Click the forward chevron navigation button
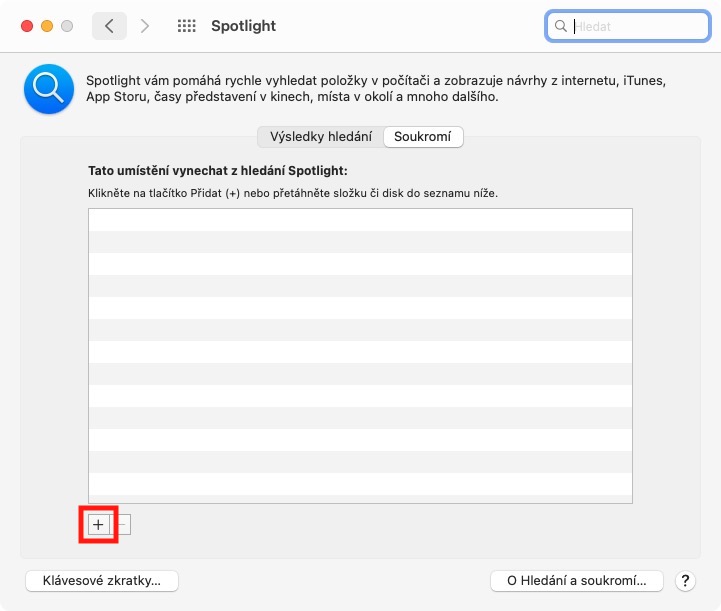The image size is (721, 611). (x=145, y=26)
